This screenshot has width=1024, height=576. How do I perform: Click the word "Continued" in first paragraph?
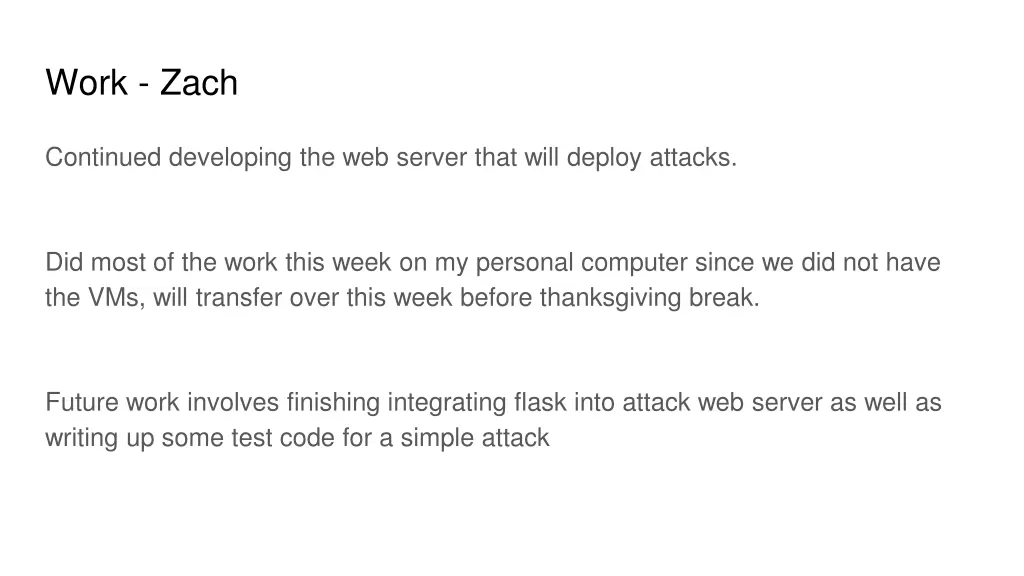[x=103, y=157]
